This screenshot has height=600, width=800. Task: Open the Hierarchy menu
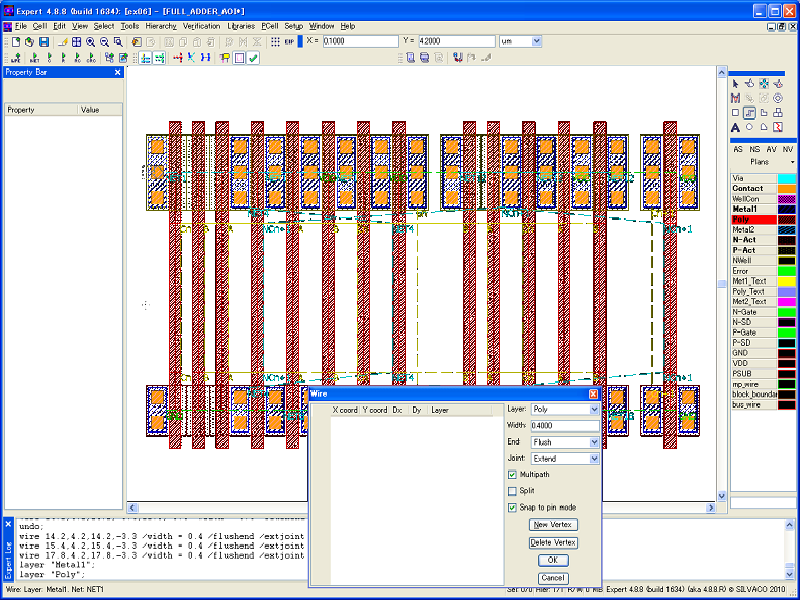point(161,25)
